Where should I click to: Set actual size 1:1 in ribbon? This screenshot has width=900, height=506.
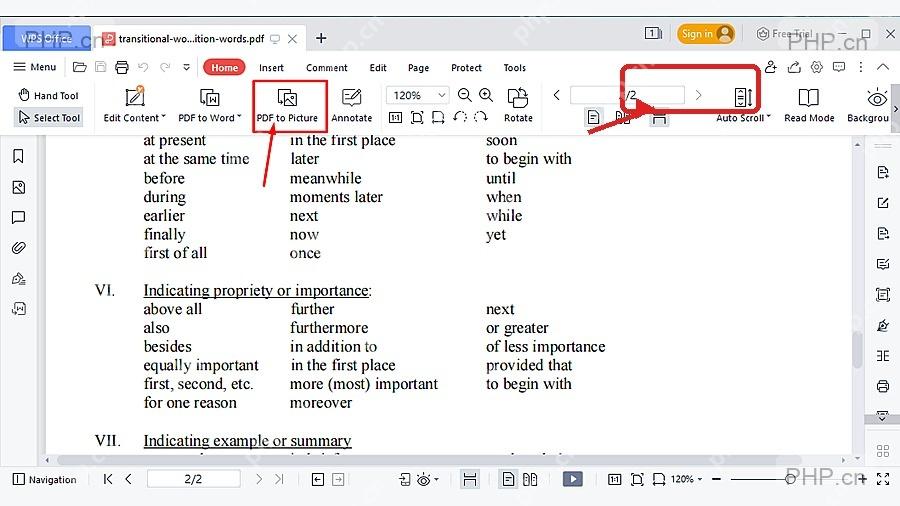point(395,118)
